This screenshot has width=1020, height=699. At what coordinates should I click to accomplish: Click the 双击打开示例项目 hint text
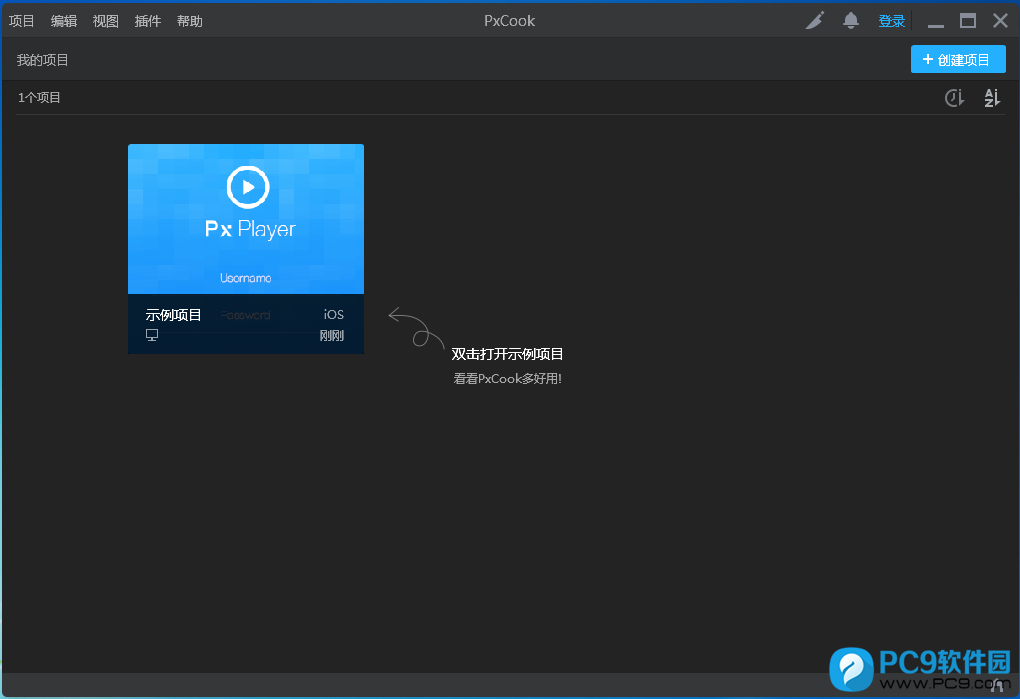coord(507,354)
